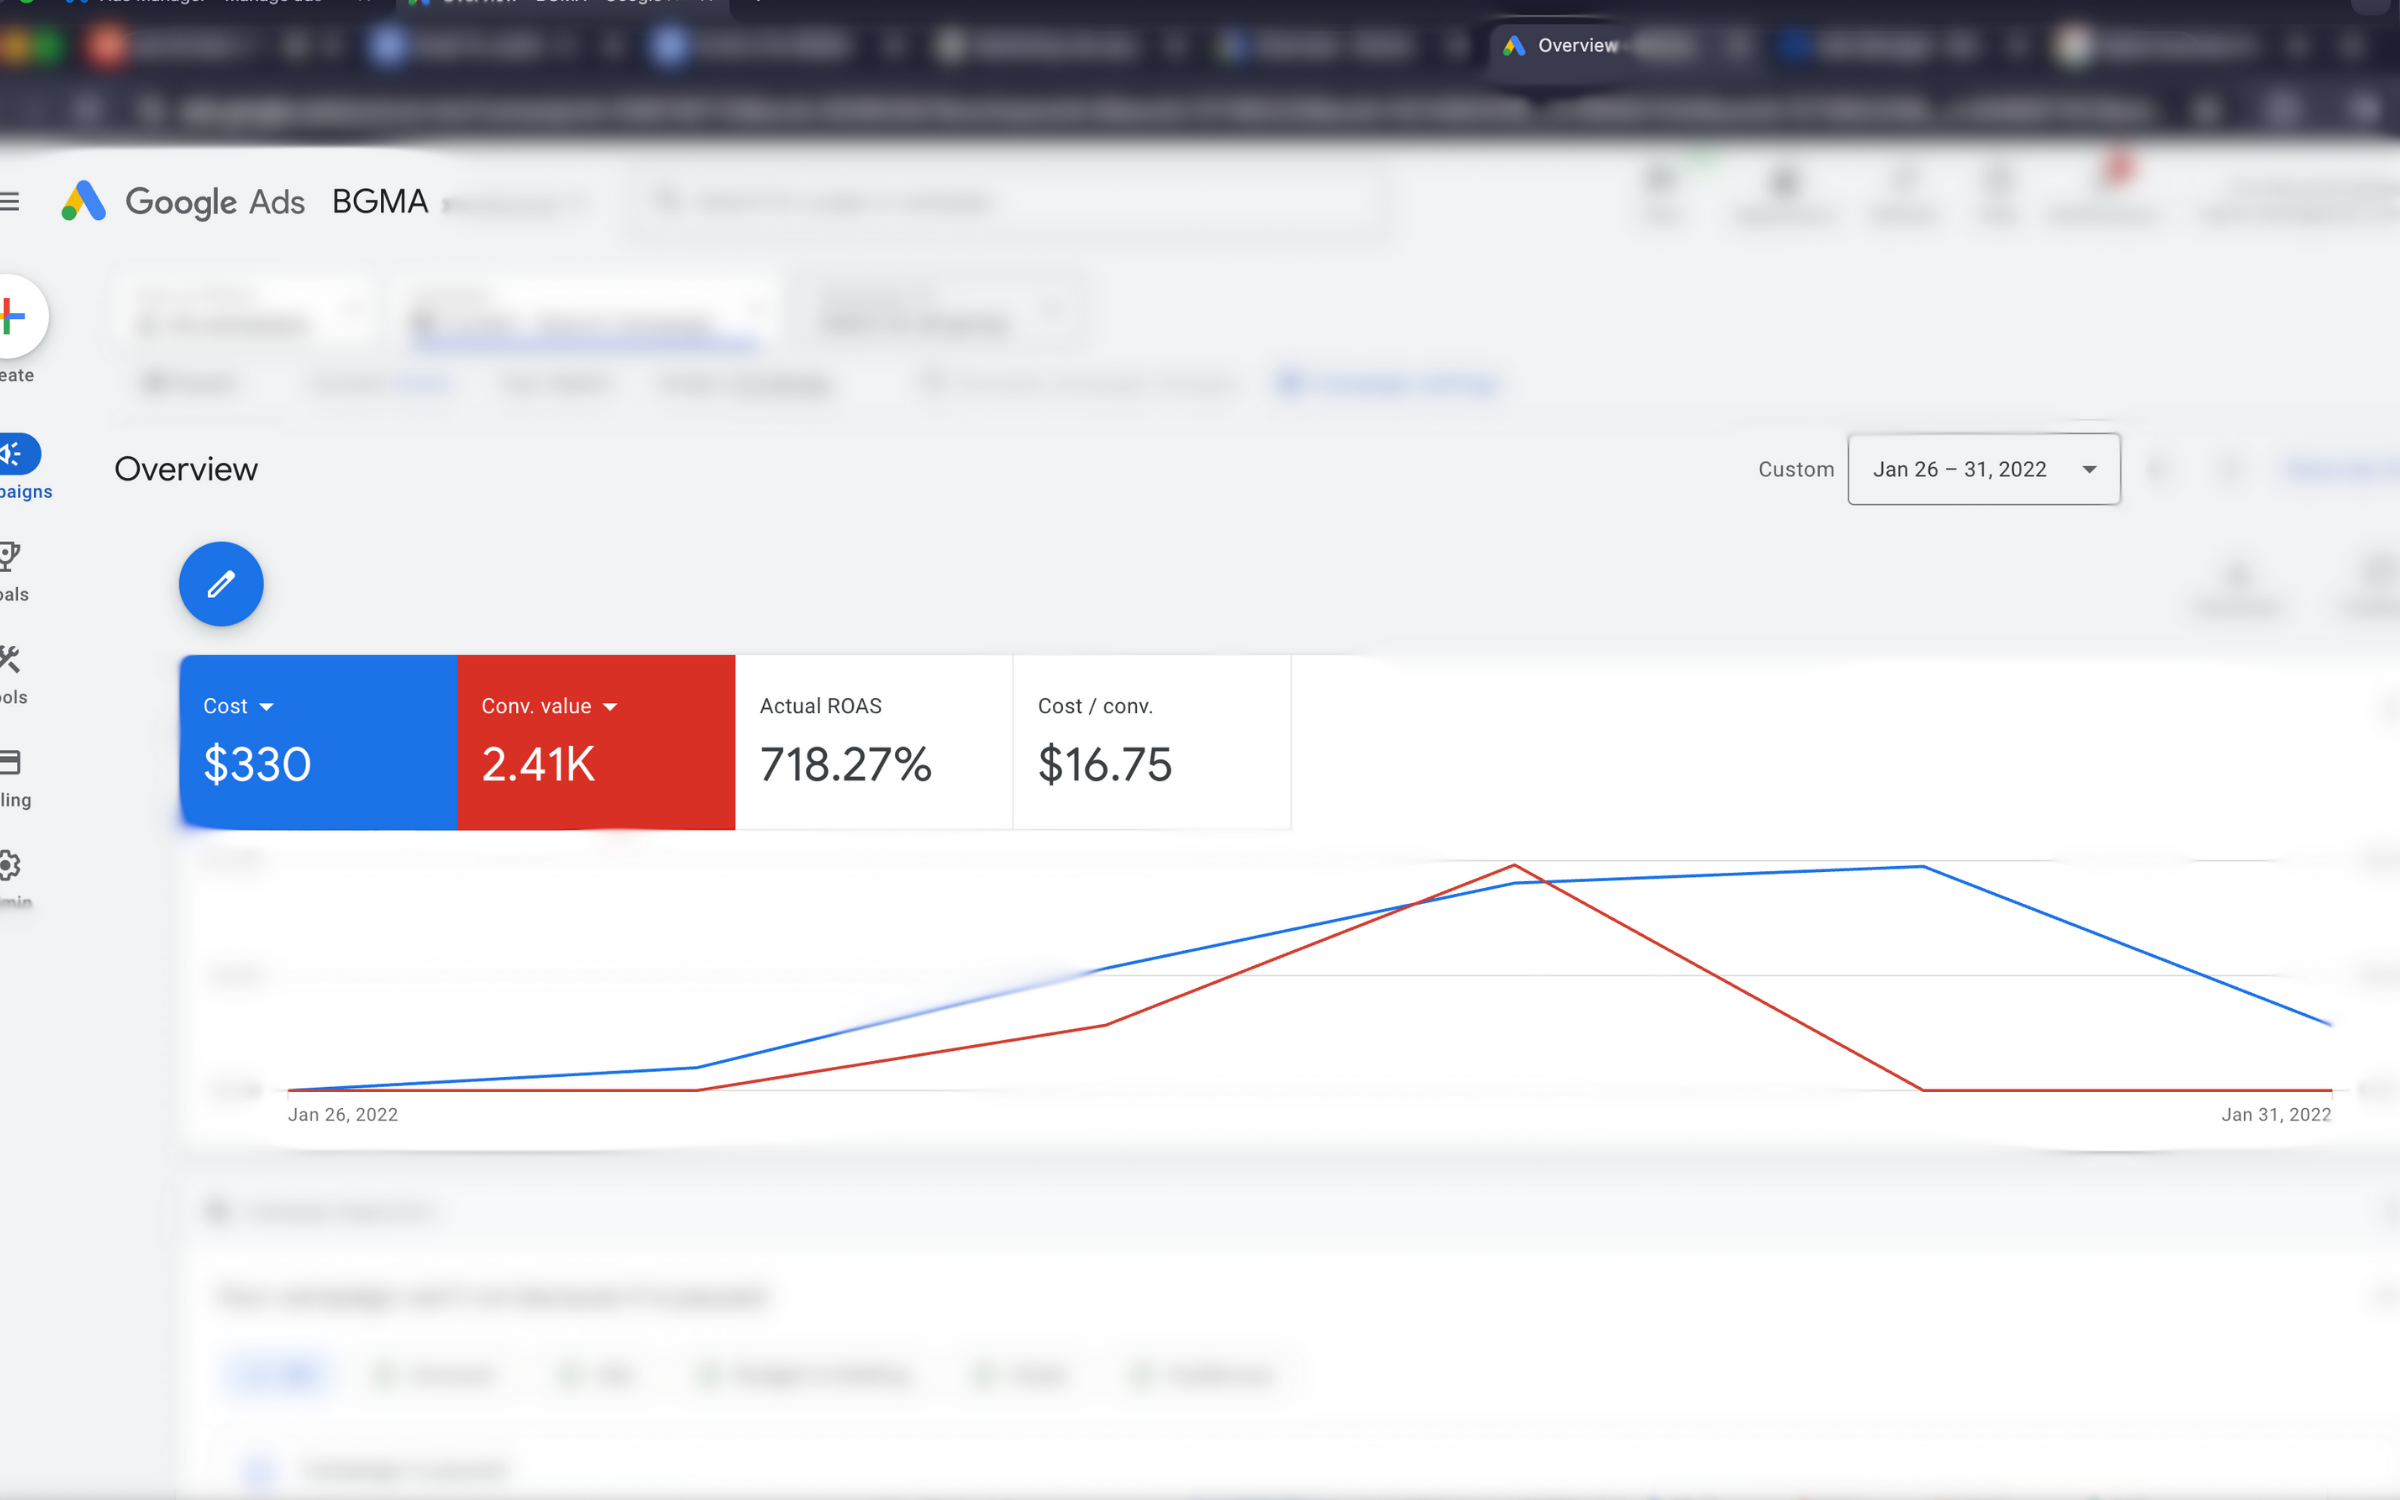Click inside the top search input field
Image resolution: width=2400 pixels, height=1500 pixels.
pos(1000,201)
